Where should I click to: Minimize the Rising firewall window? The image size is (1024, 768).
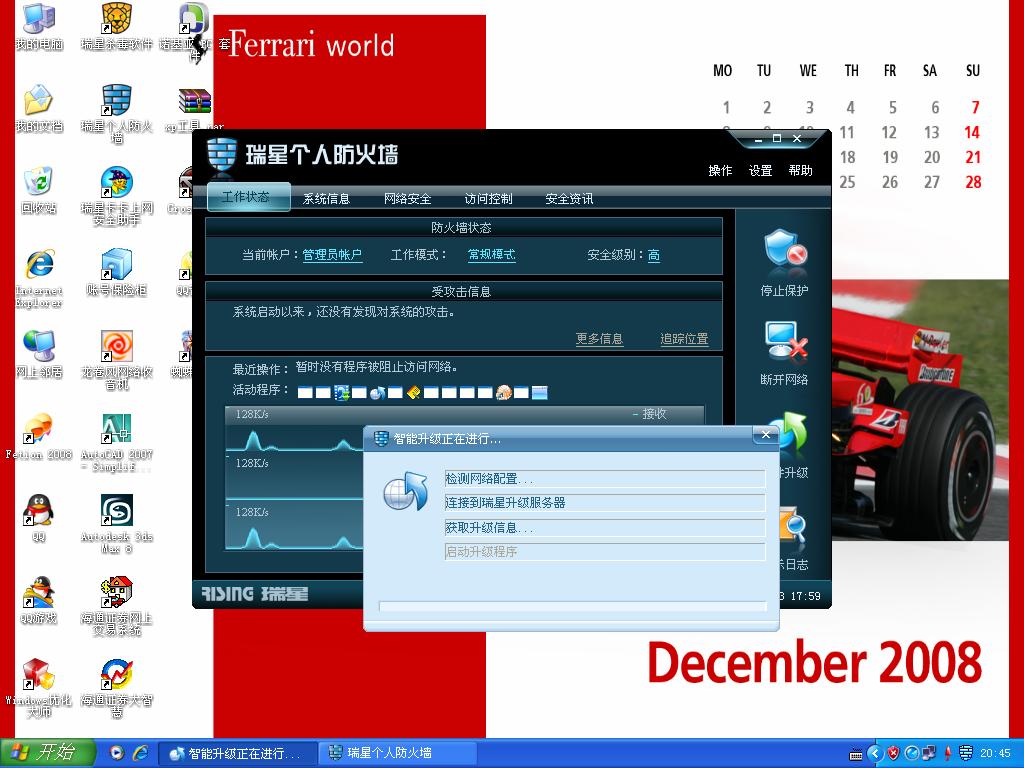pos(758,139)
